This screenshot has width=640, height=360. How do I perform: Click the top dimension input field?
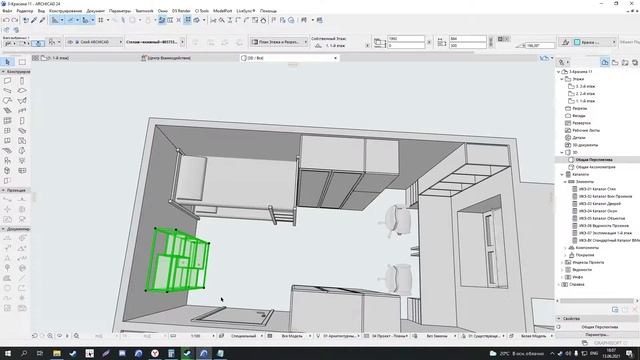click(x=406, y=38)
